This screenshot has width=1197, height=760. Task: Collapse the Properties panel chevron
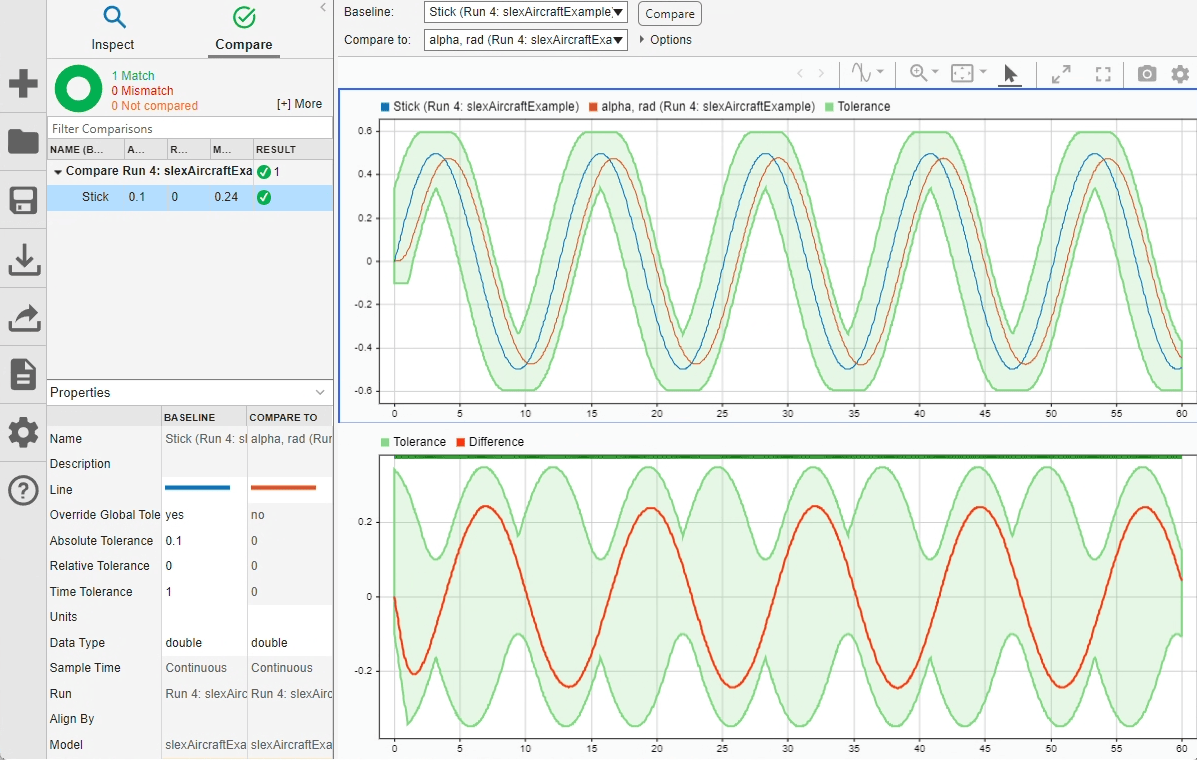tap(320, 392)
